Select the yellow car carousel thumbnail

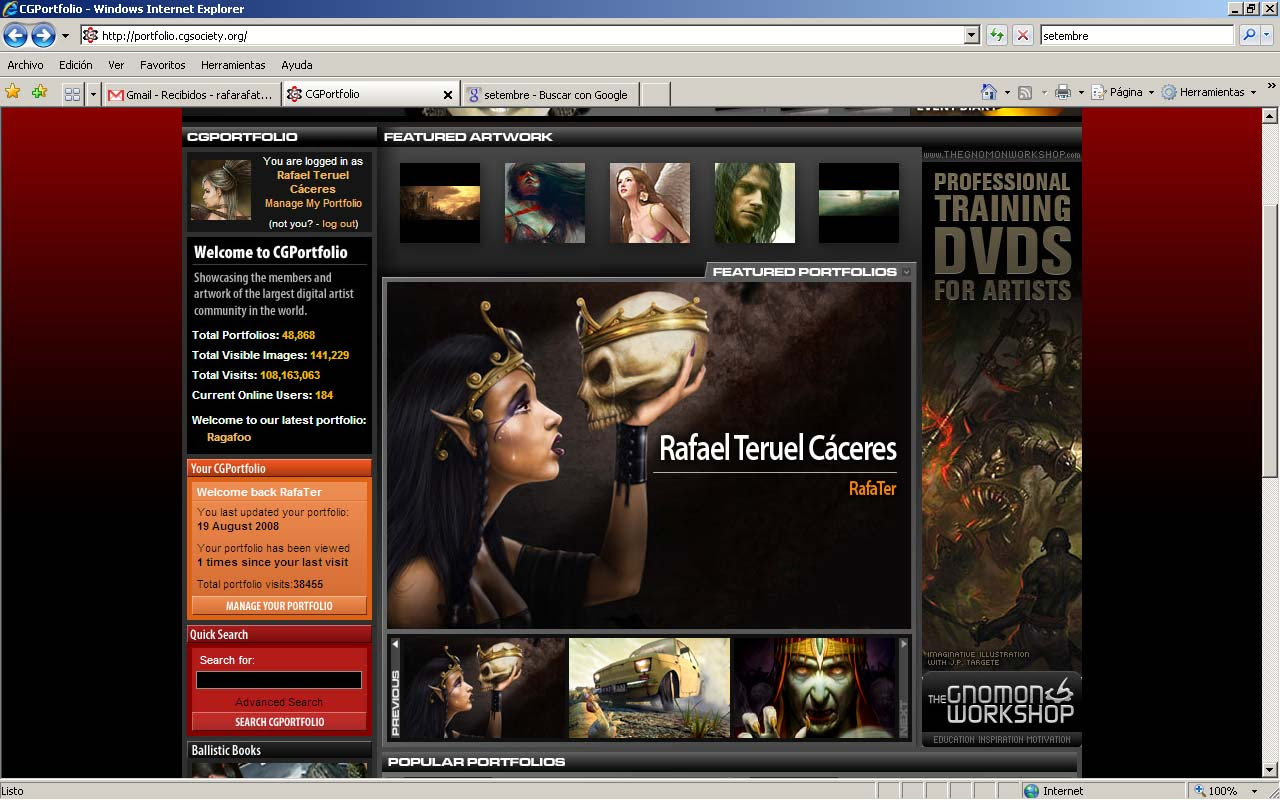649,688
